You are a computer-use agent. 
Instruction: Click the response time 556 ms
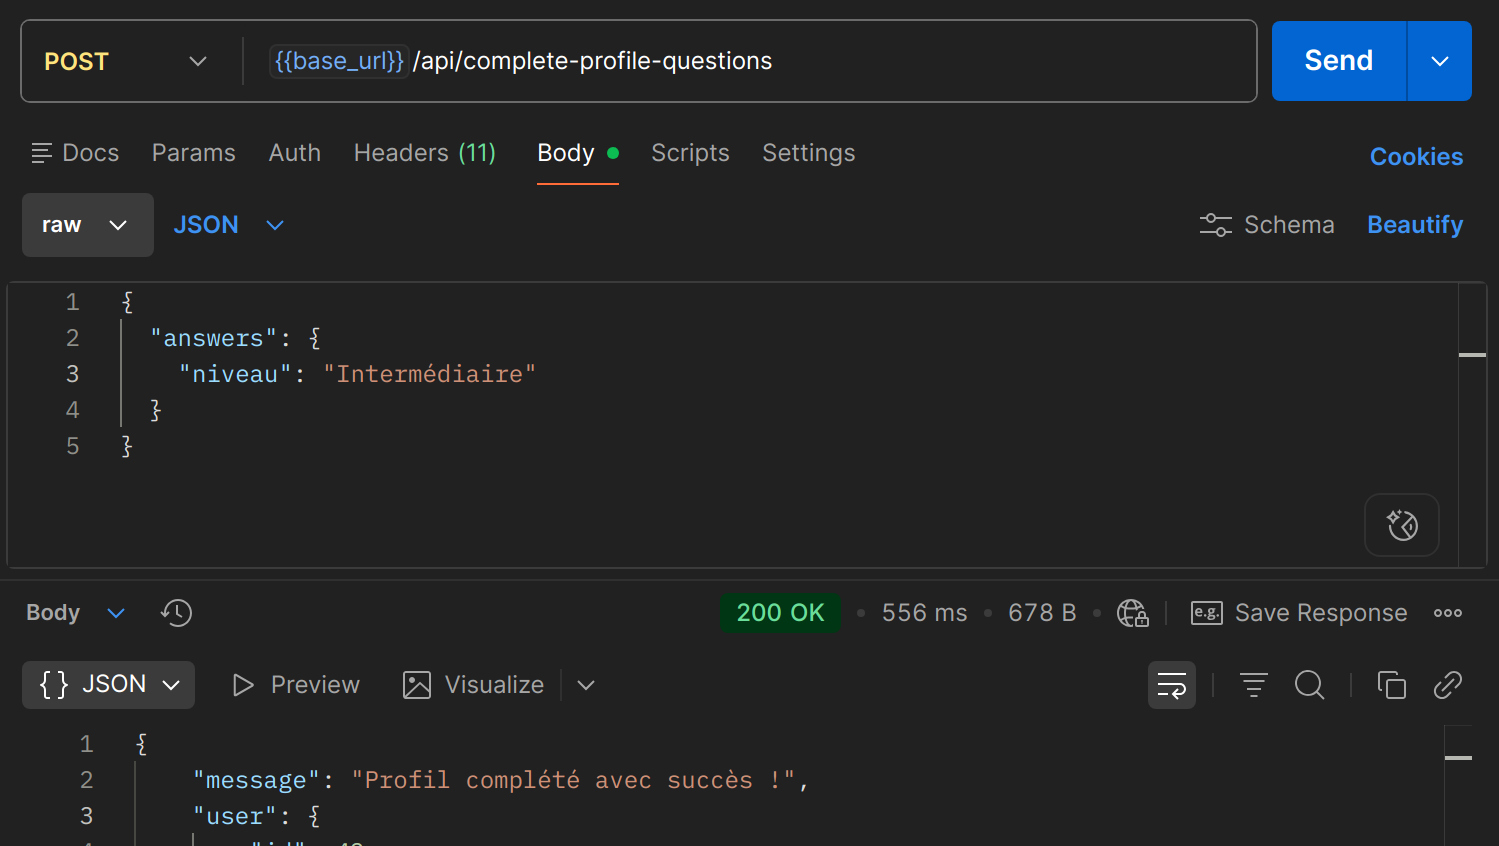click(x=924, y=613)
